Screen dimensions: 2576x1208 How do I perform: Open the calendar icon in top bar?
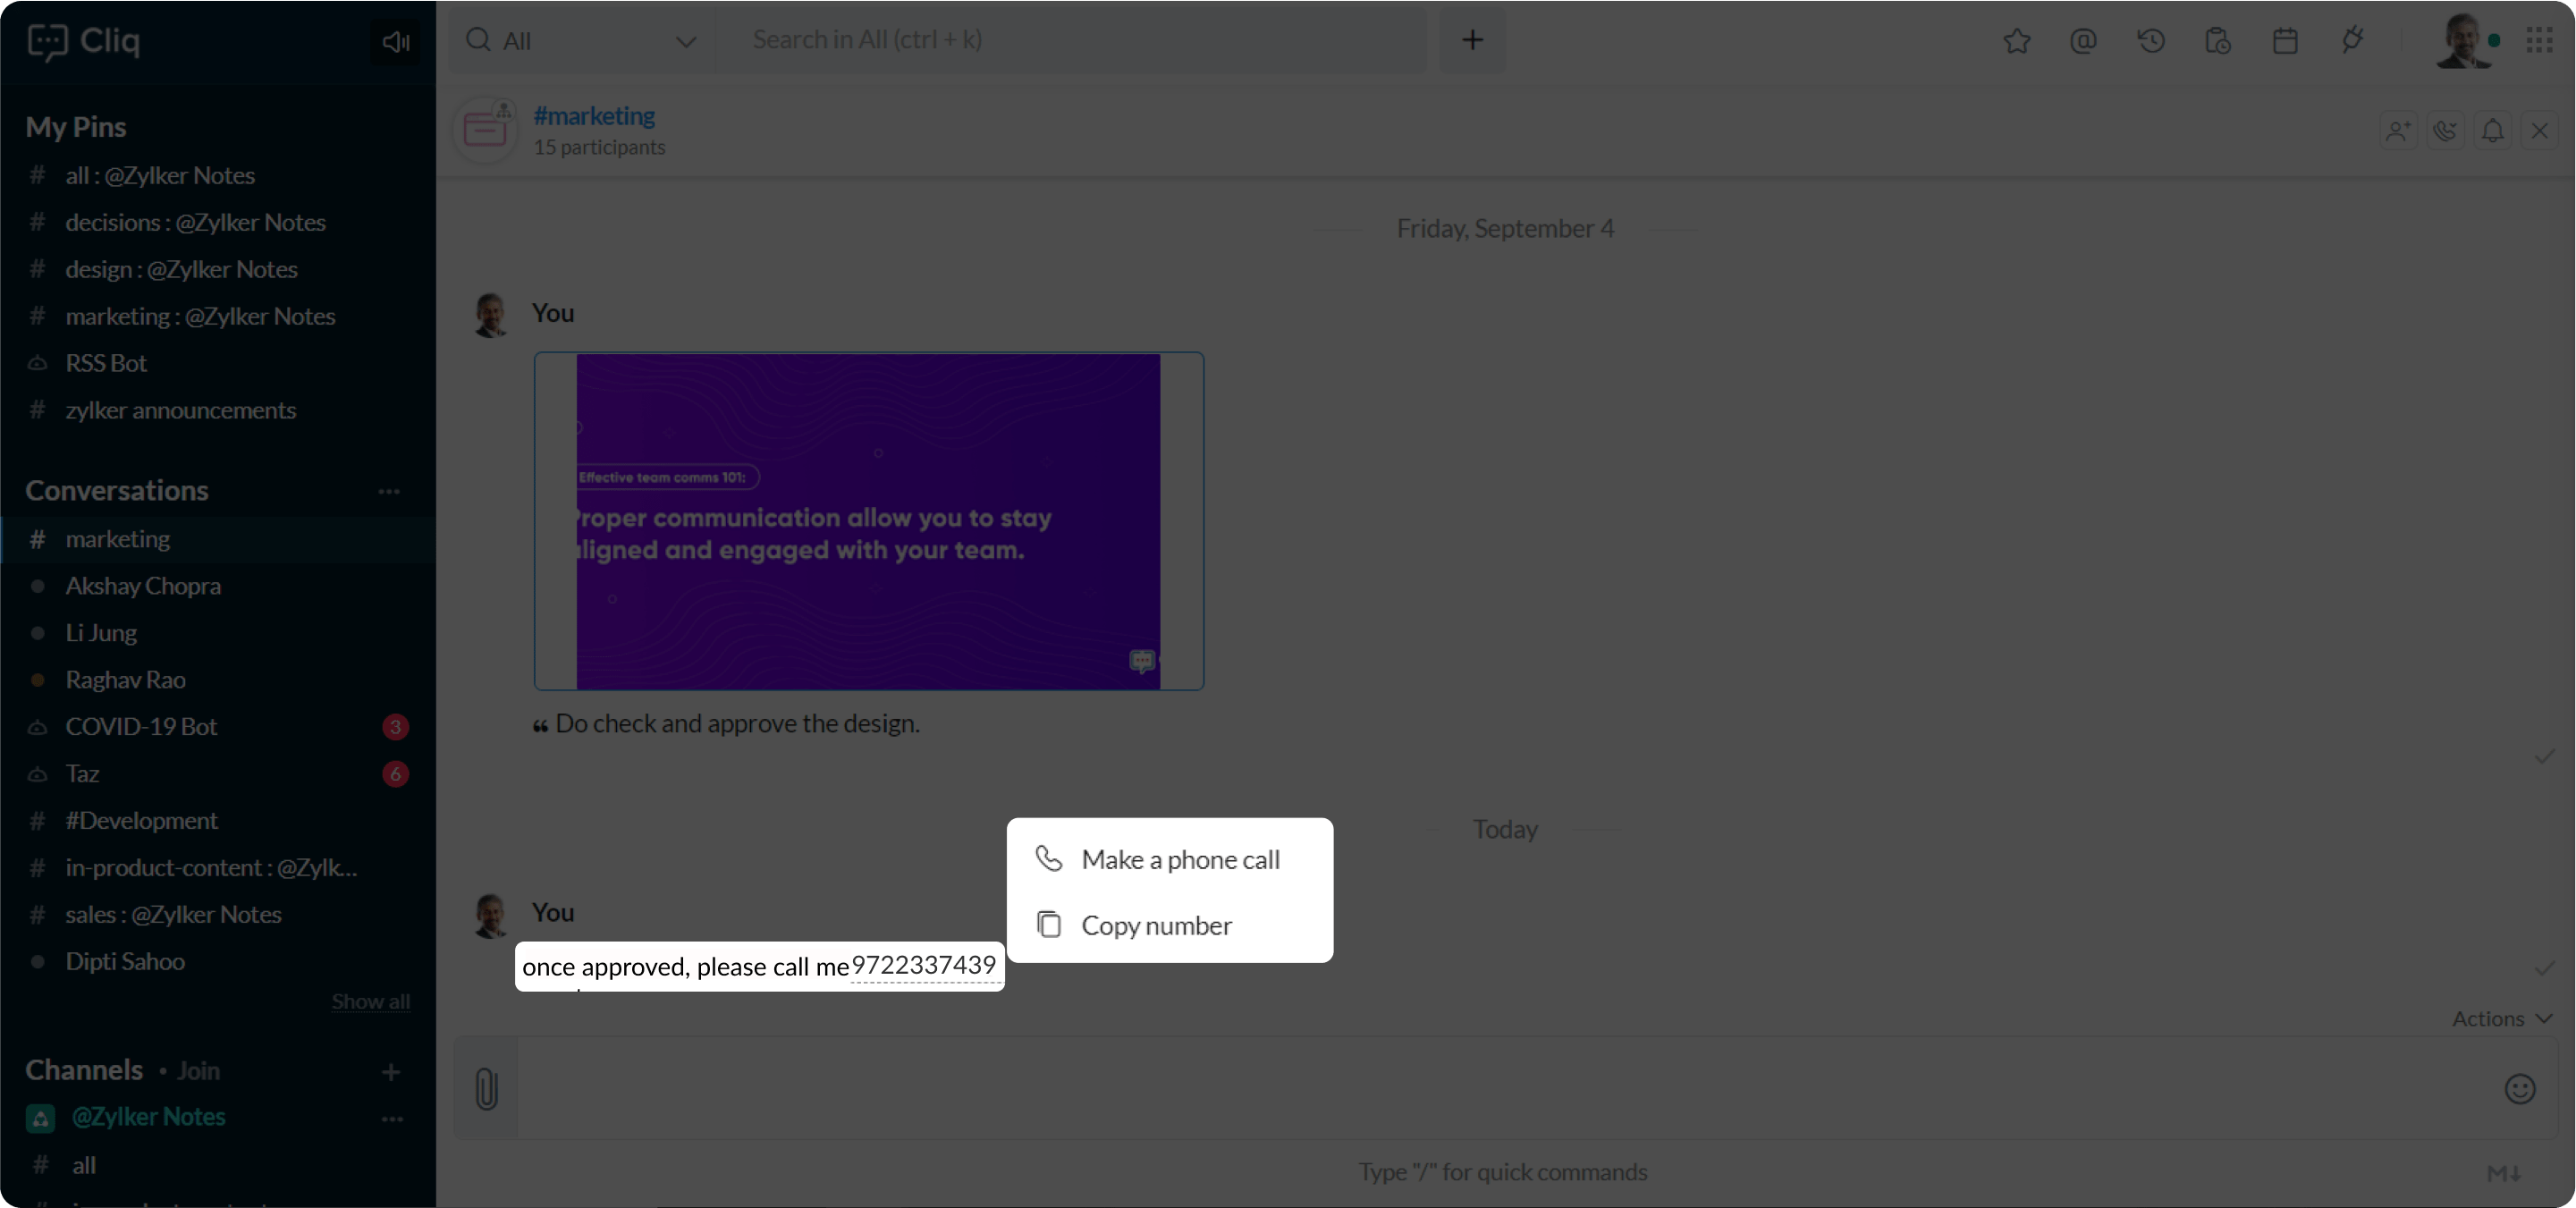(x=2285, y=41)
